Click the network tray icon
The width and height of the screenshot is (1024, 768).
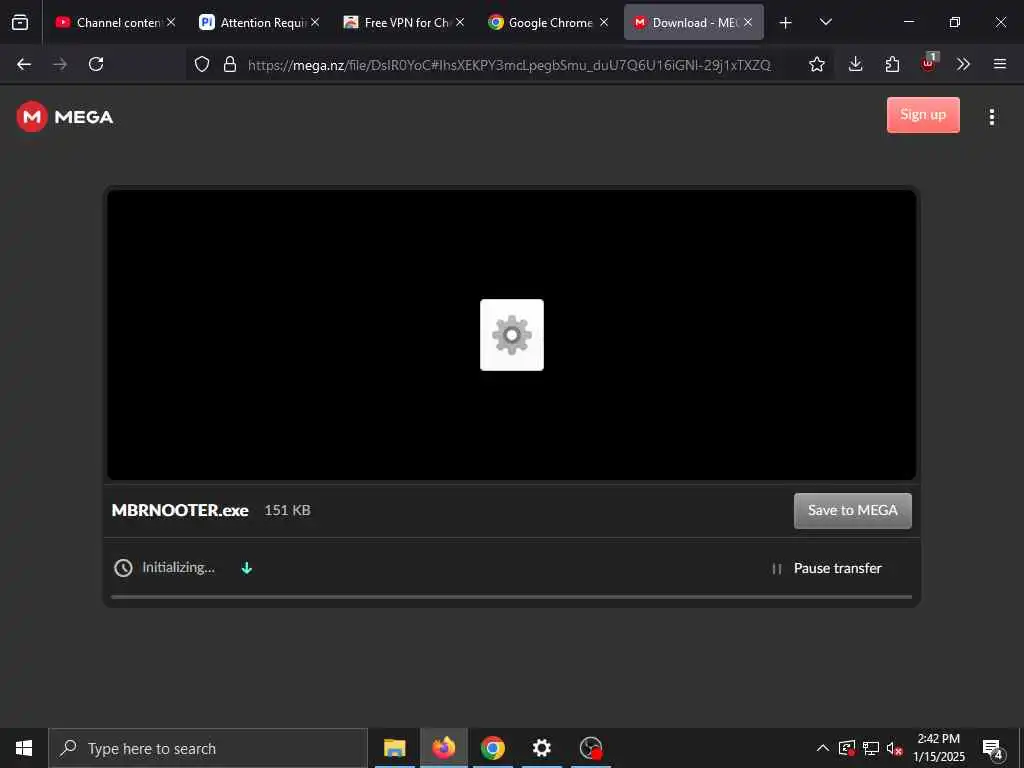(871, 748)
